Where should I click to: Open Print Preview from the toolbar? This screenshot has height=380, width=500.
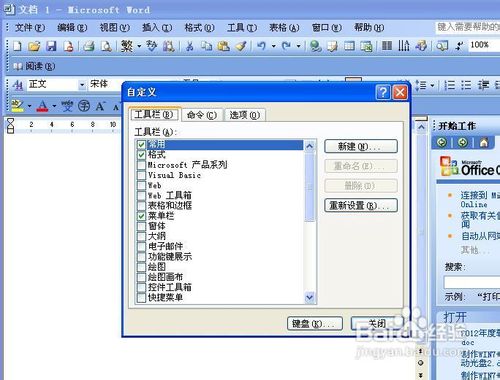(106, 46)
